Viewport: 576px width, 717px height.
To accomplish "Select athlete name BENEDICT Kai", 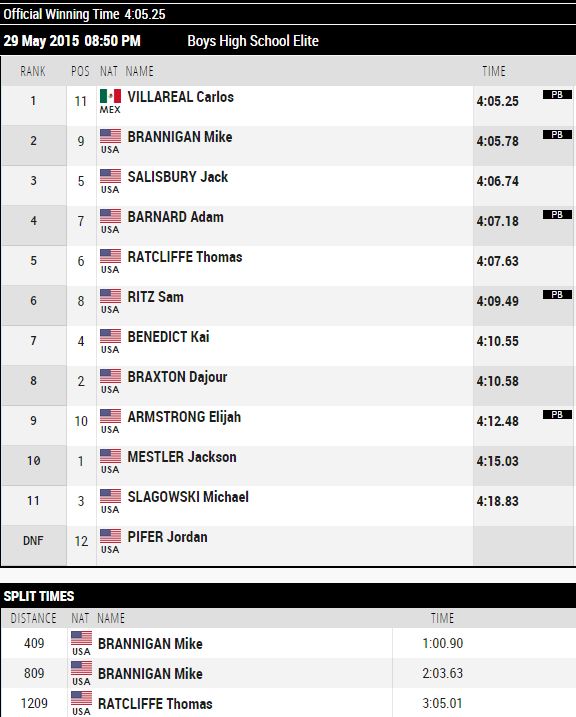I will [x=168, y=337].
